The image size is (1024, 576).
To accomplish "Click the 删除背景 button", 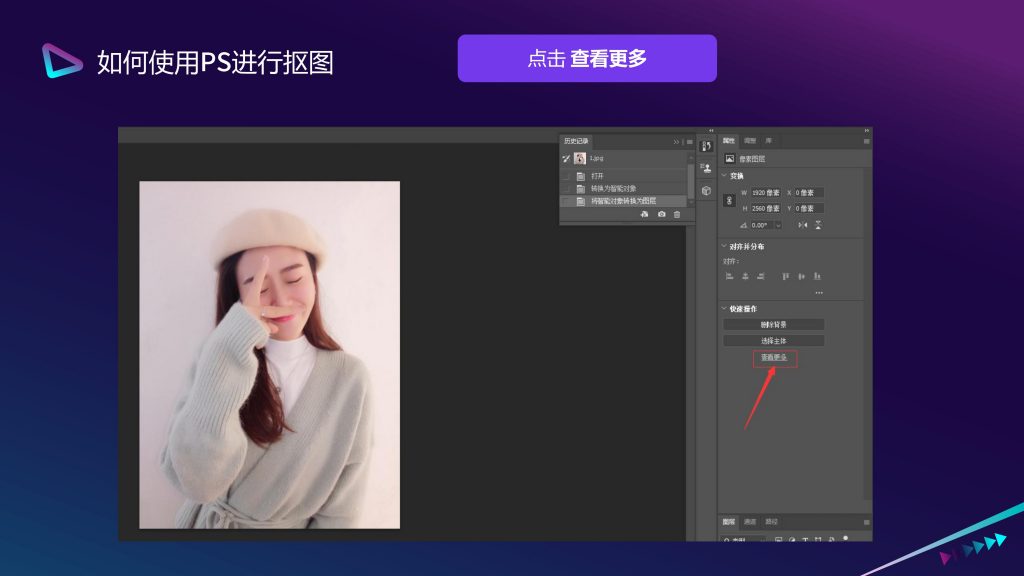I will (774, 324).
